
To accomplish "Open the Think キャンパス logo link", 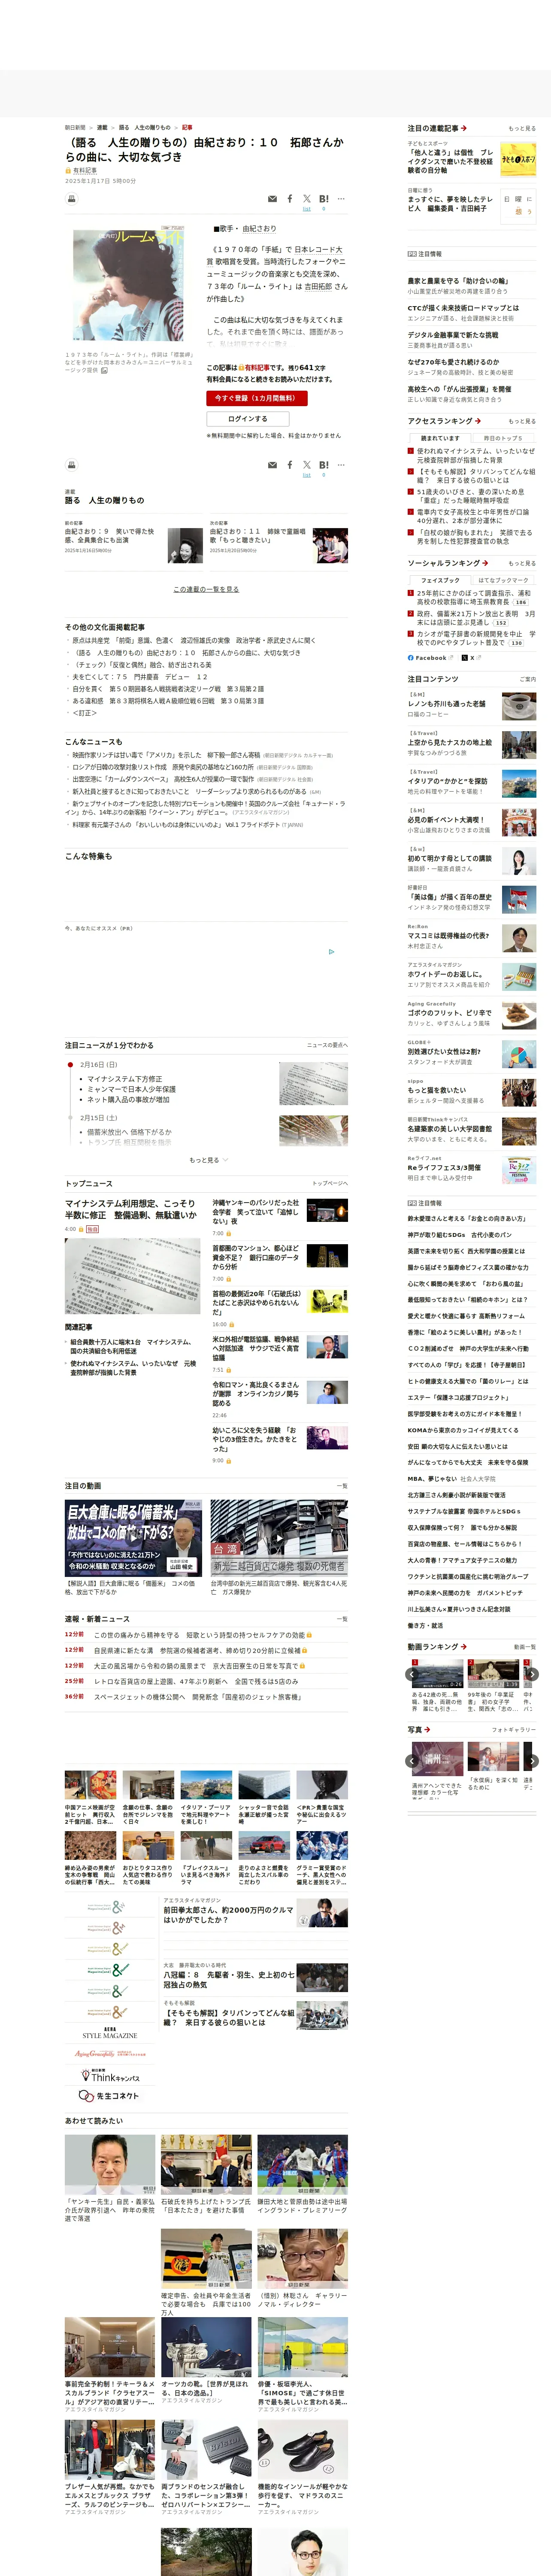I will point(109,2074).
